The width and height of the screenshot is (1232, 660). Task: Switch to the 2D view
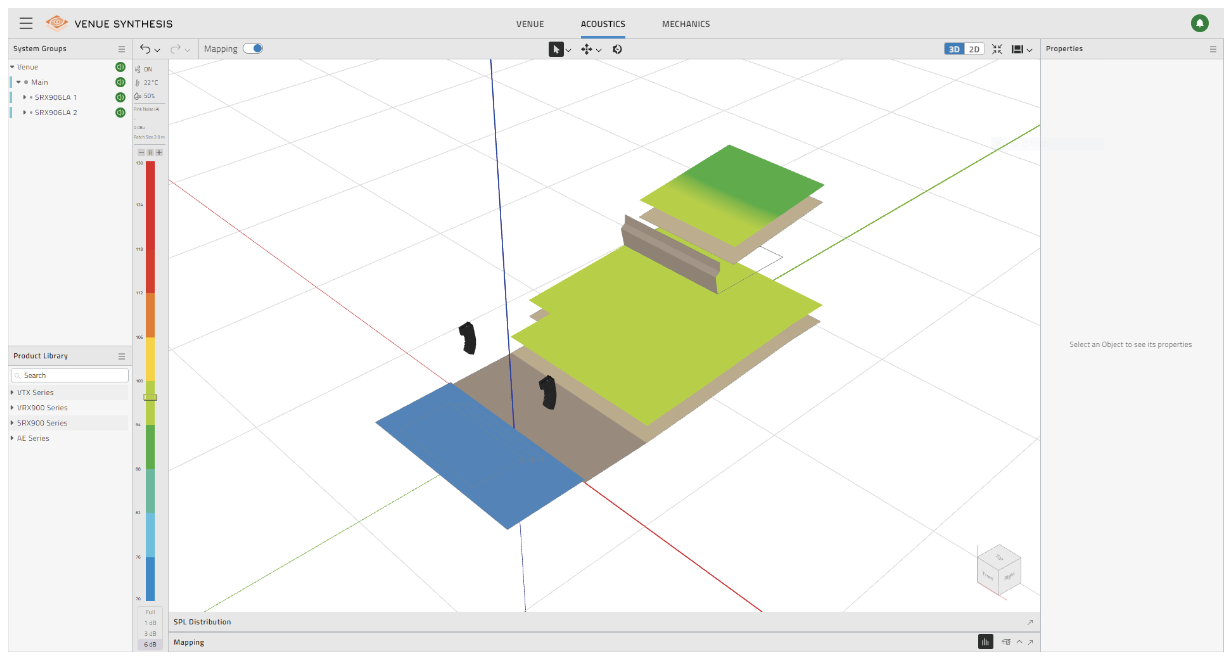974,48
